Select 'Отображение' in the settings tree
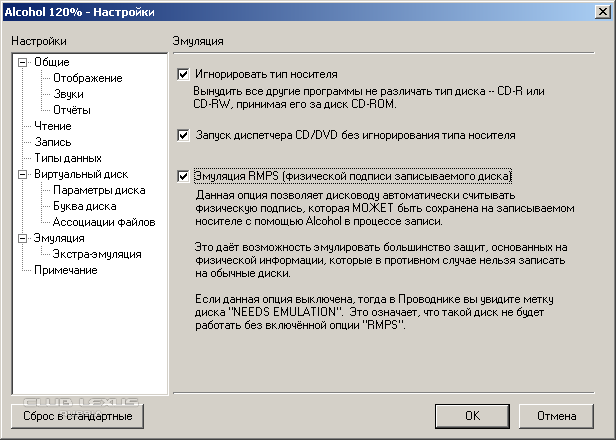616x440 pixels. pyautogui.click(x=87, y=78)
